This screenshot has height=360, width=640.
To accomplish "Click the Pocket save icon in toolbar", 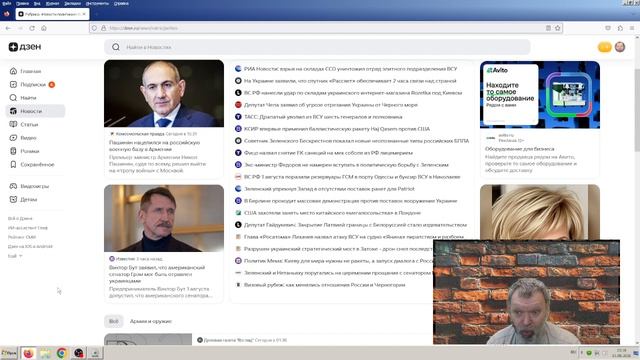I will (x=608, y=28).
